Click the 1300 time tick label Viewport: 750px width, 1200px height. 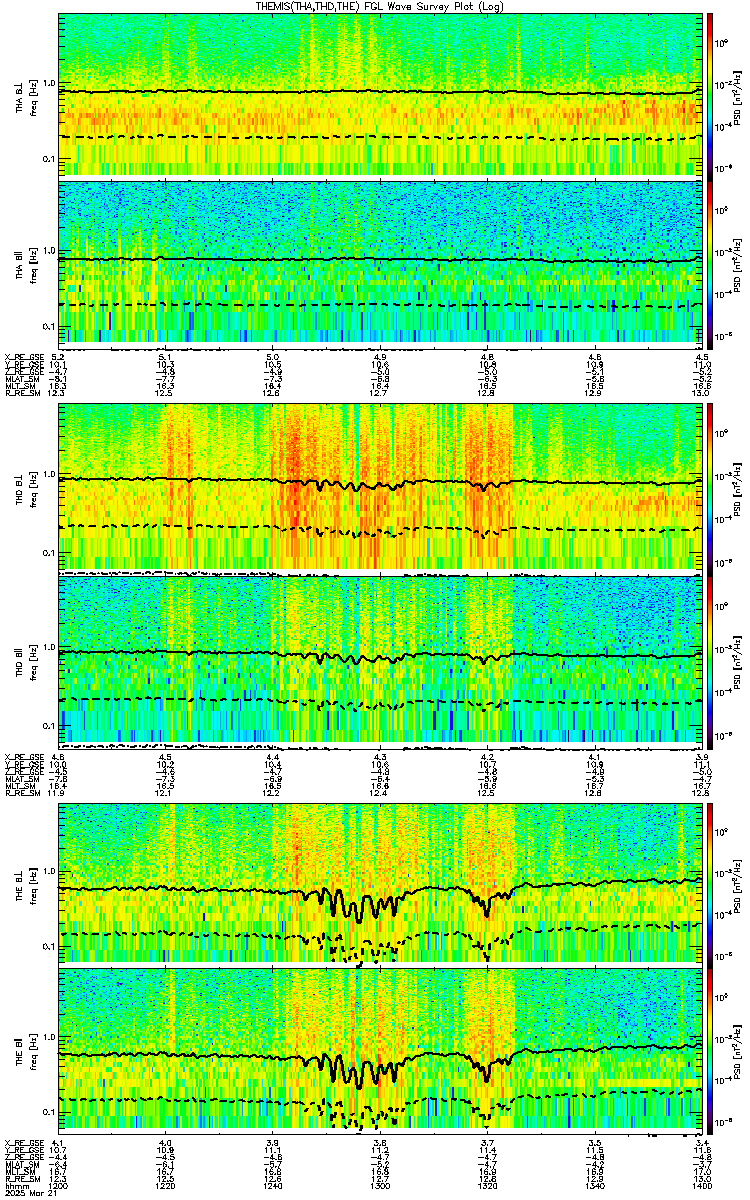pyautogui.click(x=380, y=1185)
